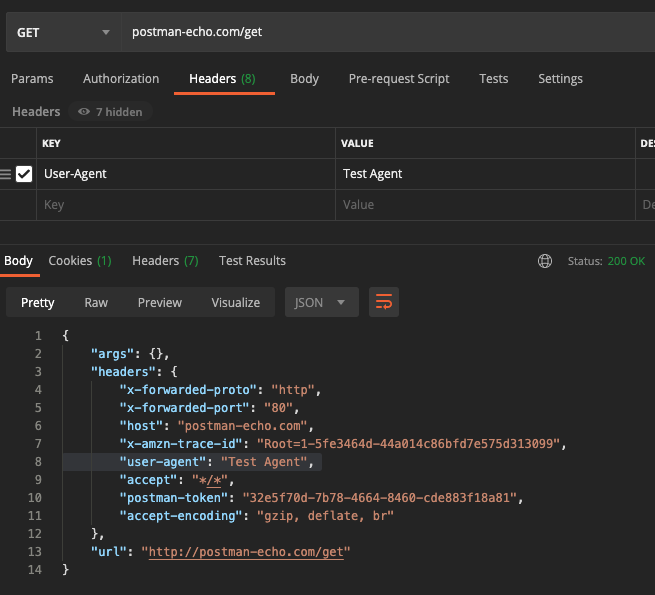655x595 pixels.
Task: Edit the Test Agent value cell
Action: click(x=485, y=174)
